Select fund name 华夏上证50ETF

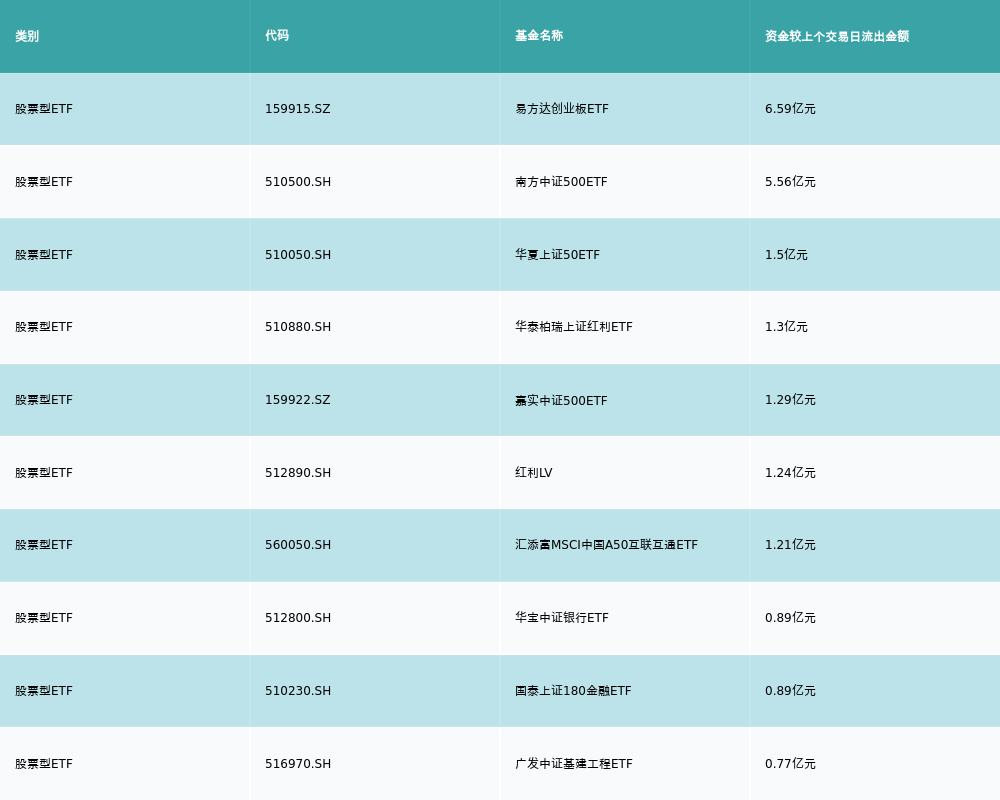pos(557,255)
